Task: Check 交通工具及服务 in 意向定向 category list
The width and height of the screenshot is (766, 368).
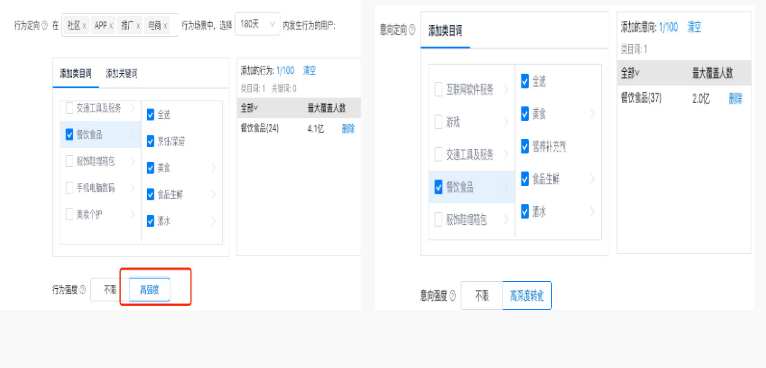Action: click(438, 154)
